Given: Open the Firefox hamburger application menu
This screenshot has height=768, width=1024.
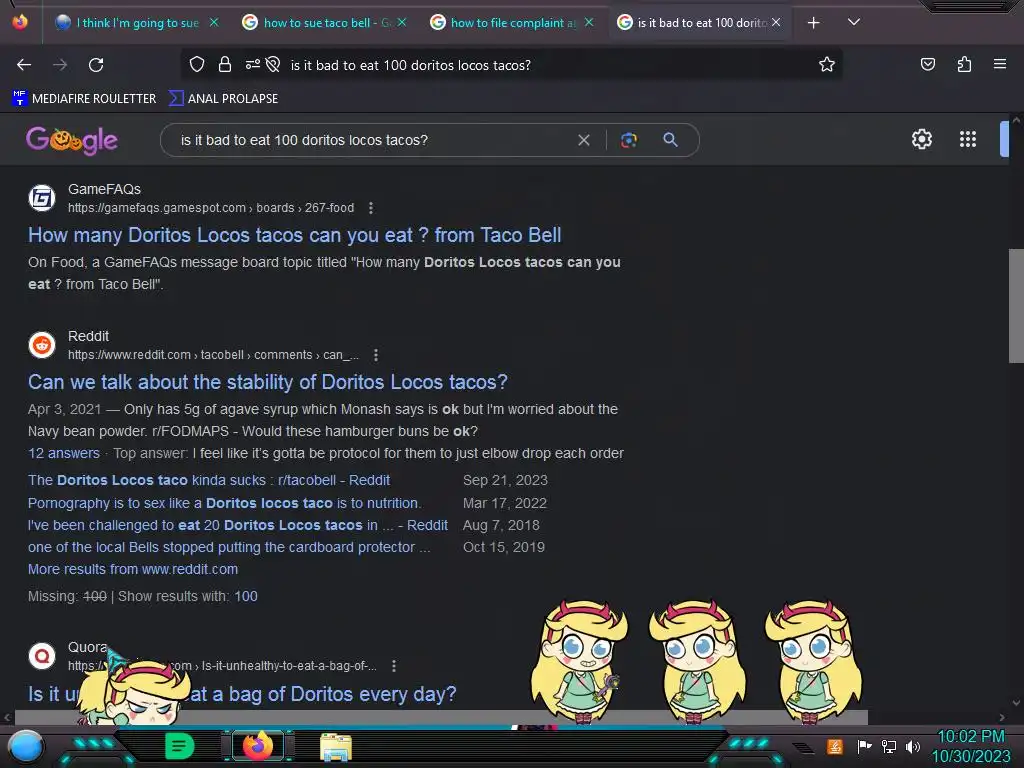Looking at the screenshot, I should 999,64.
